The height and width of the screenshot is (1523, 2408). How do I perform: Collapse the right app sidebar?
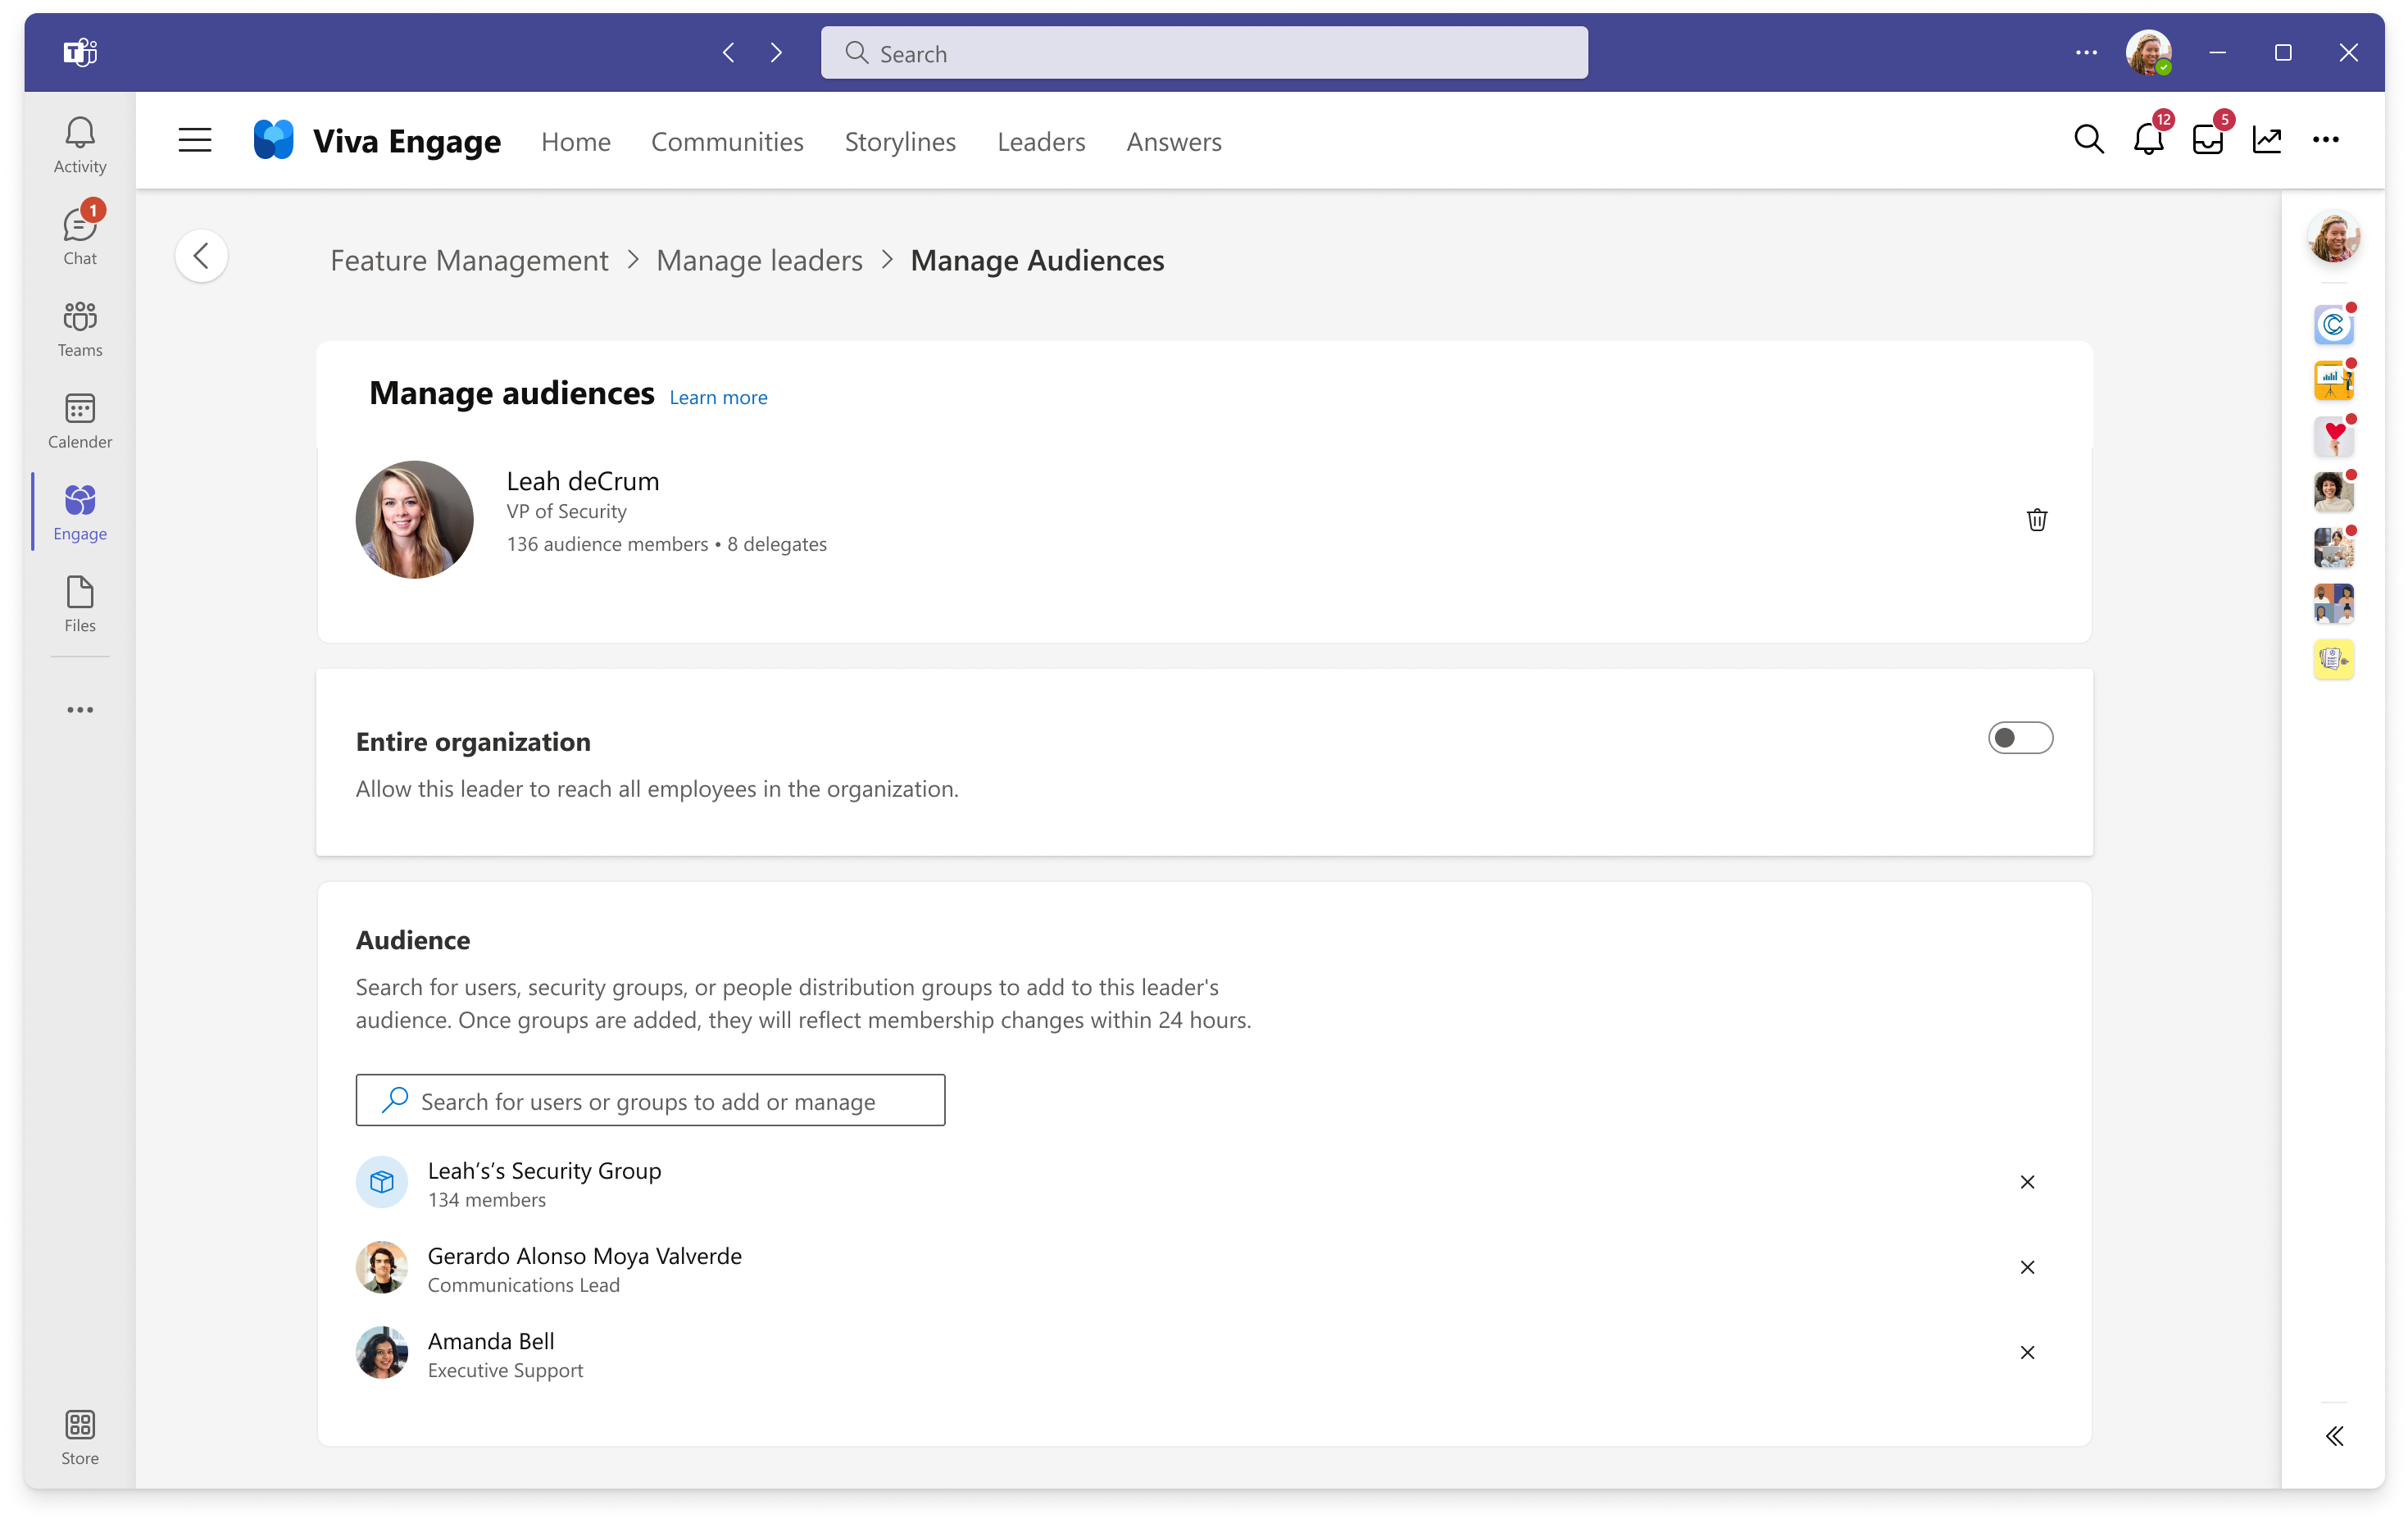(2336, 1435)
